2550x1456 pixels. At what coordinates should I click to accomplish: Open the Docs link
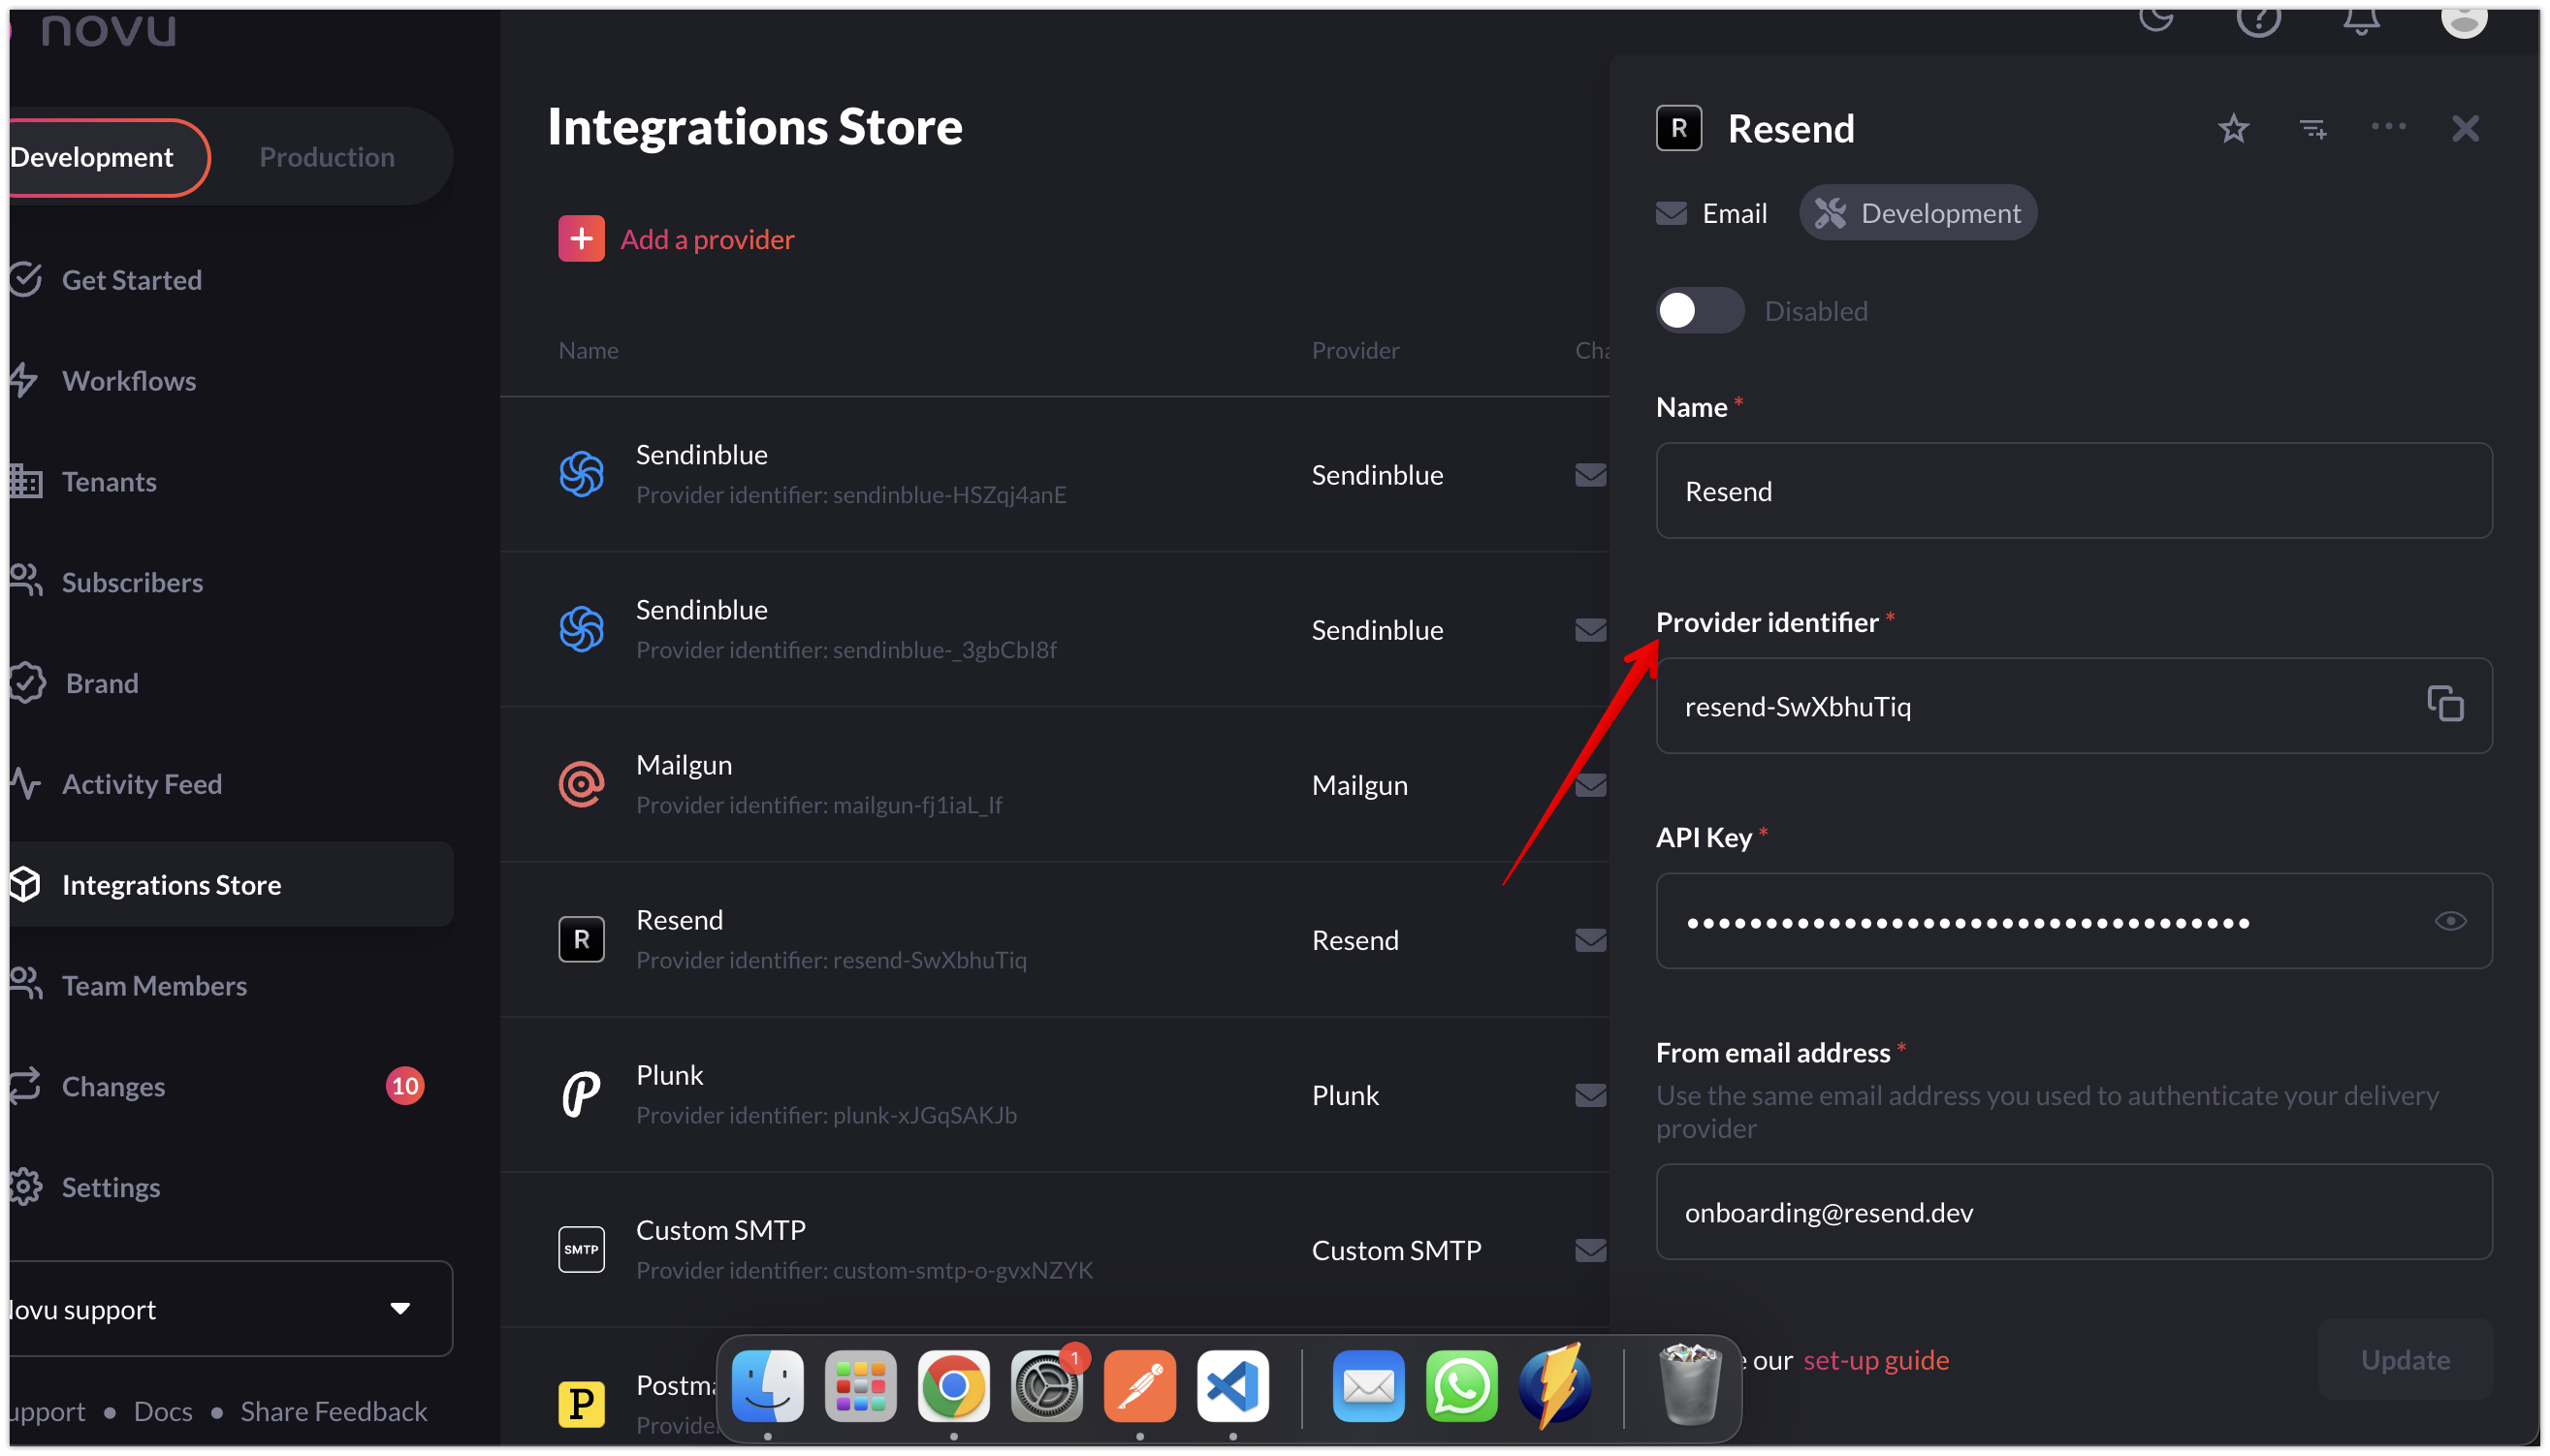pyautogui.click(x=163, y=1411)
